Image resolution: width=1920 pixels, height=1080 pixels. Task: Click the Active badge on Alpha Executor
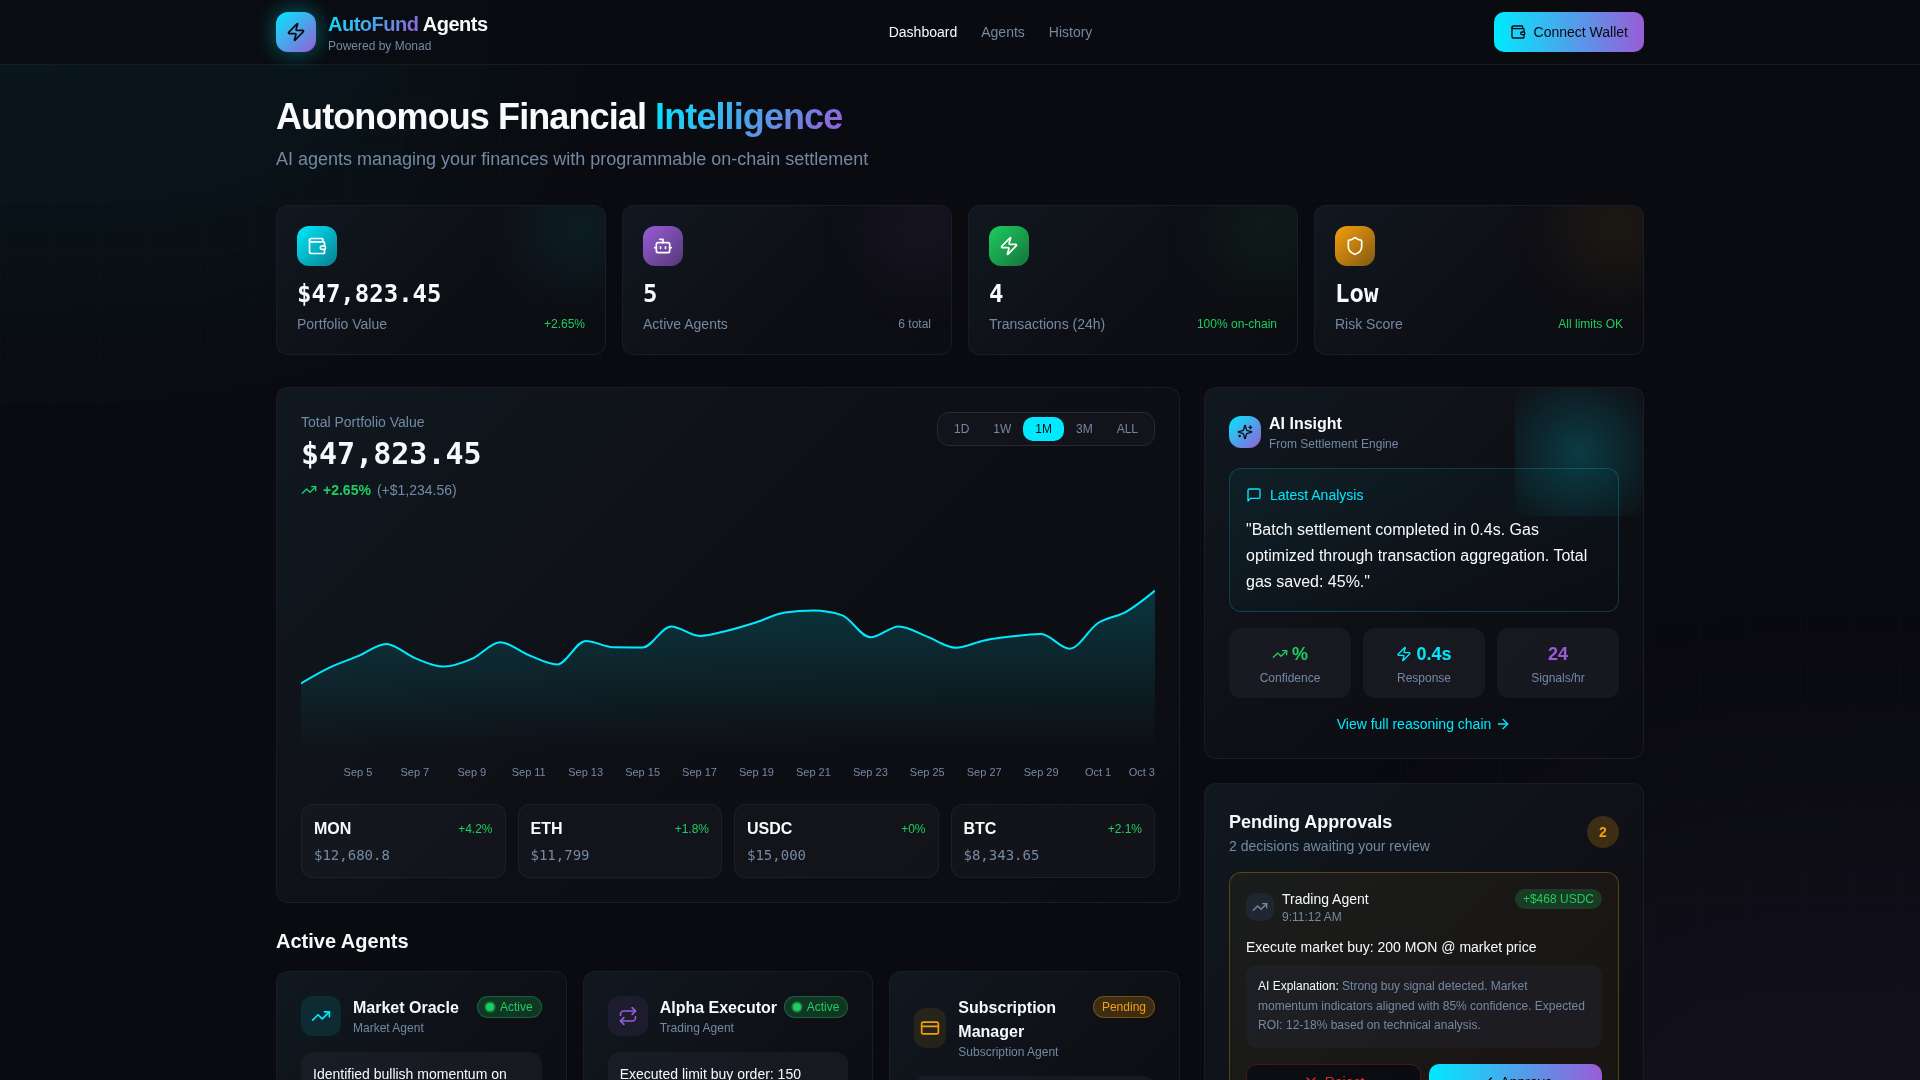coord(816,1007)
